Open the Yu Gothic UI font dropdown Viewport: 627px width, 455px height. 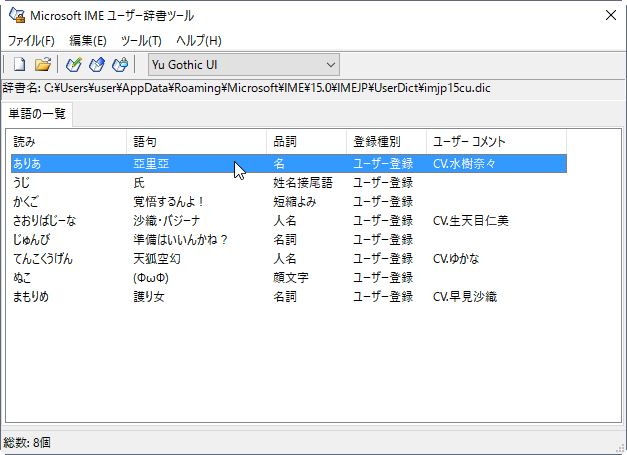coord(244,65)
